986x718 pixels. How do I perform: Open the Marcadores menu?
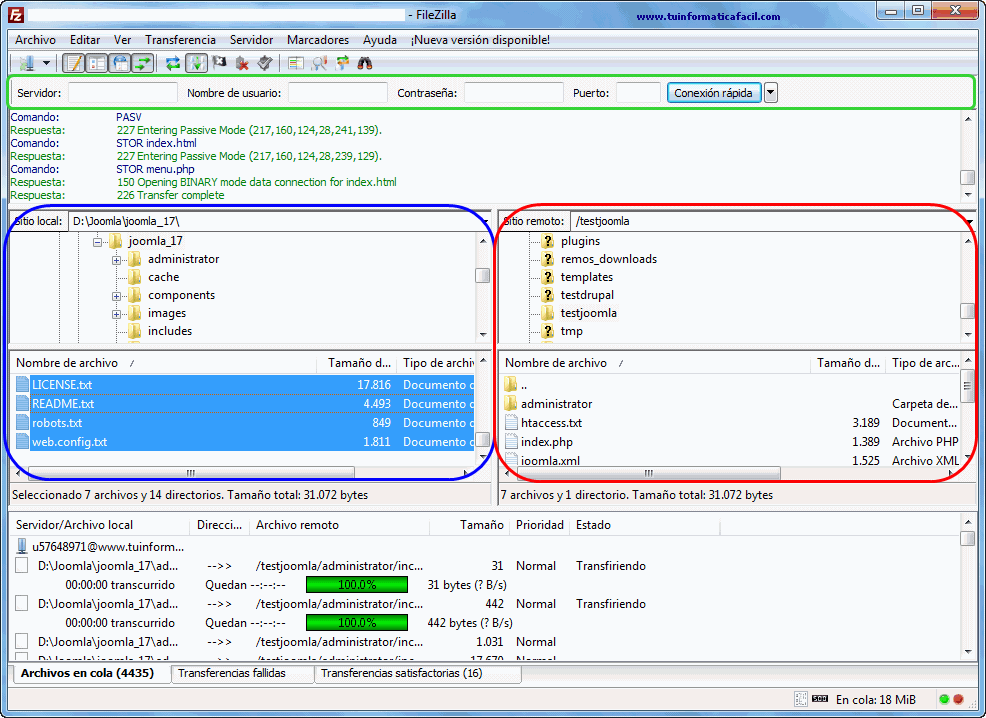point(318,40)
